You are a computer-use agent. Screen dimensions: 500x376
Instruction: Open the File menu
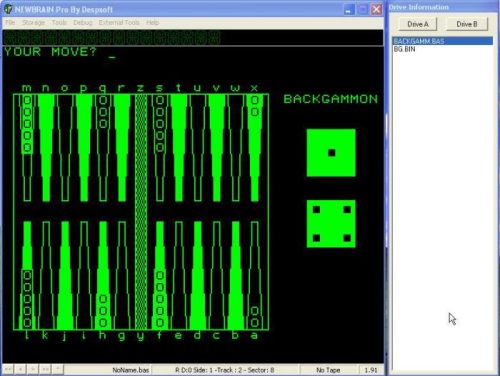(x=10, y=23)
